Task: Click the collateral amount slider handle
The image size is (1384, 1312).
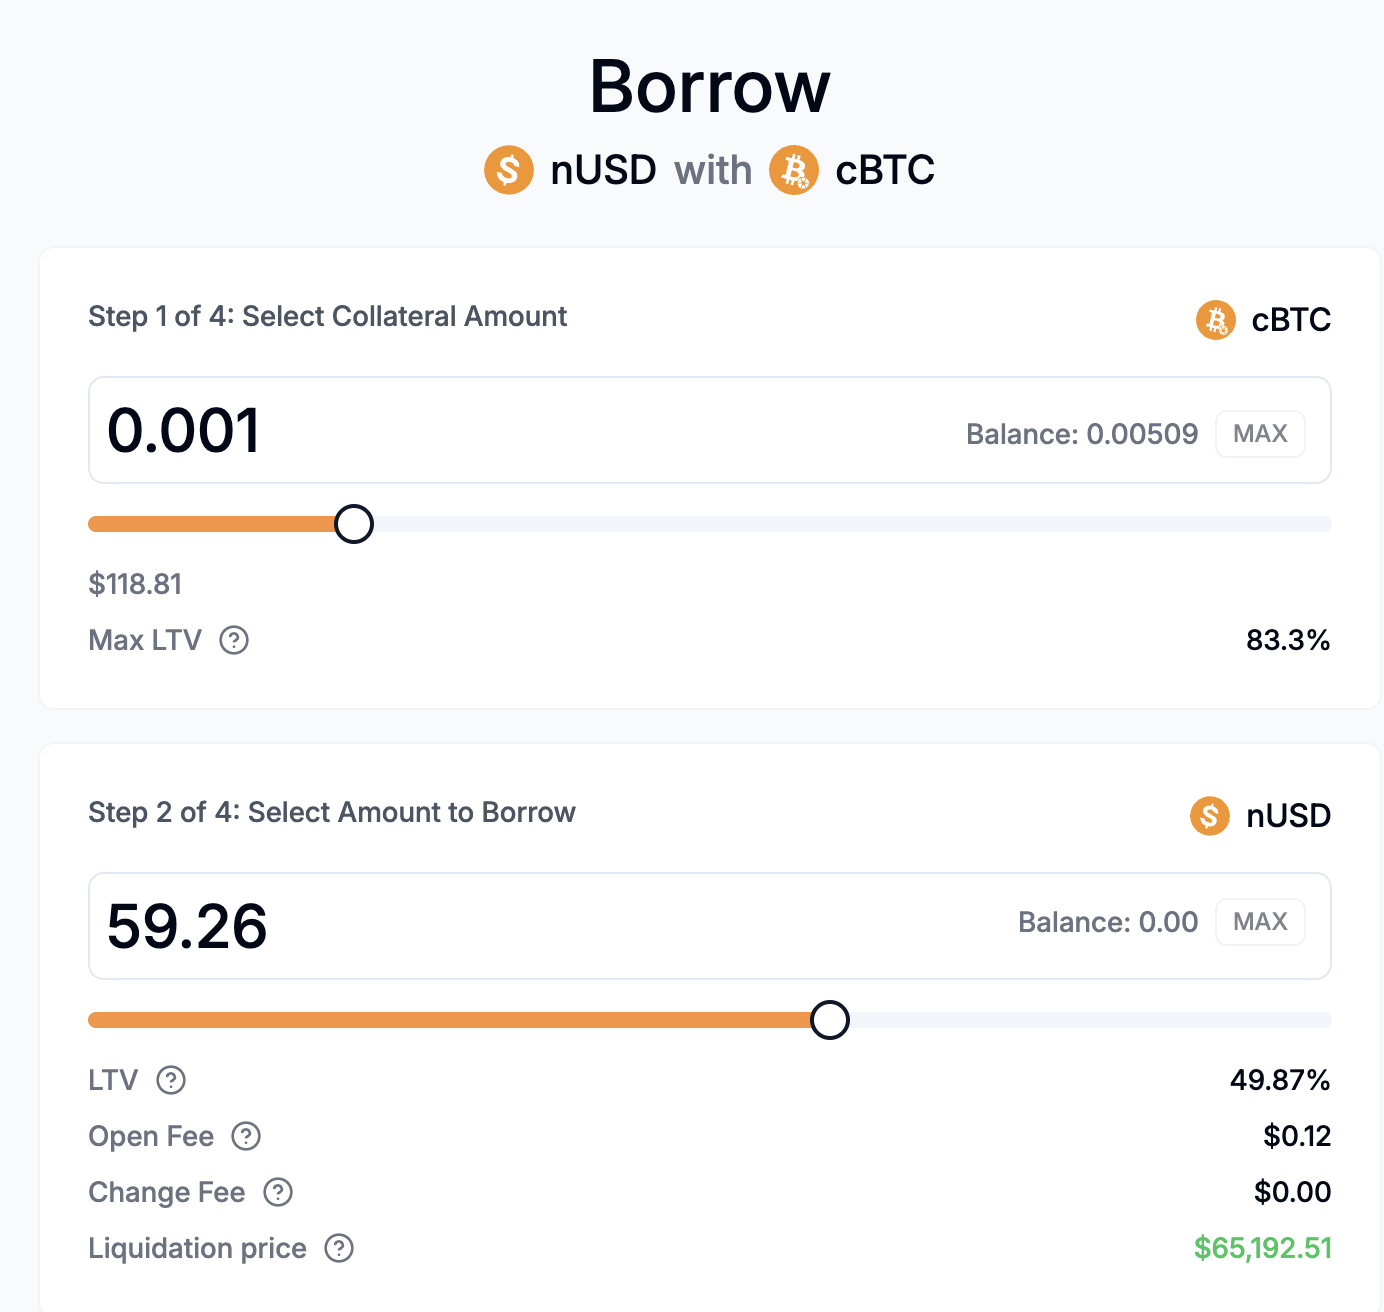Action: coord(354,524)
